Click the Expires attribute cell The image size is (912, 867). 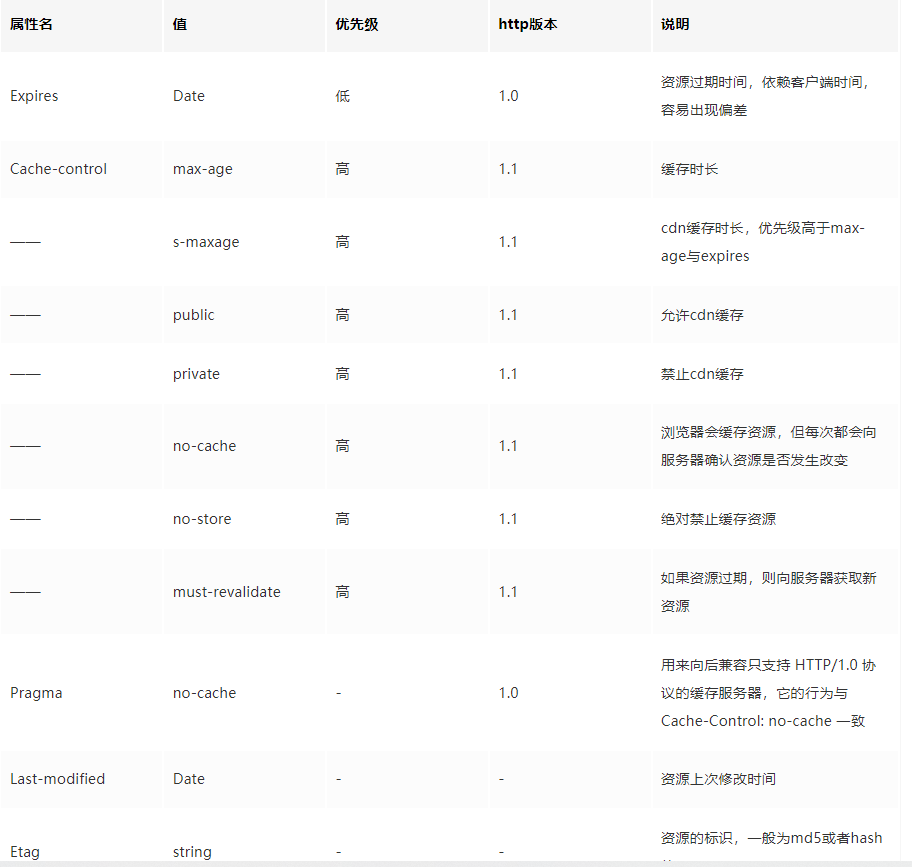34,96
